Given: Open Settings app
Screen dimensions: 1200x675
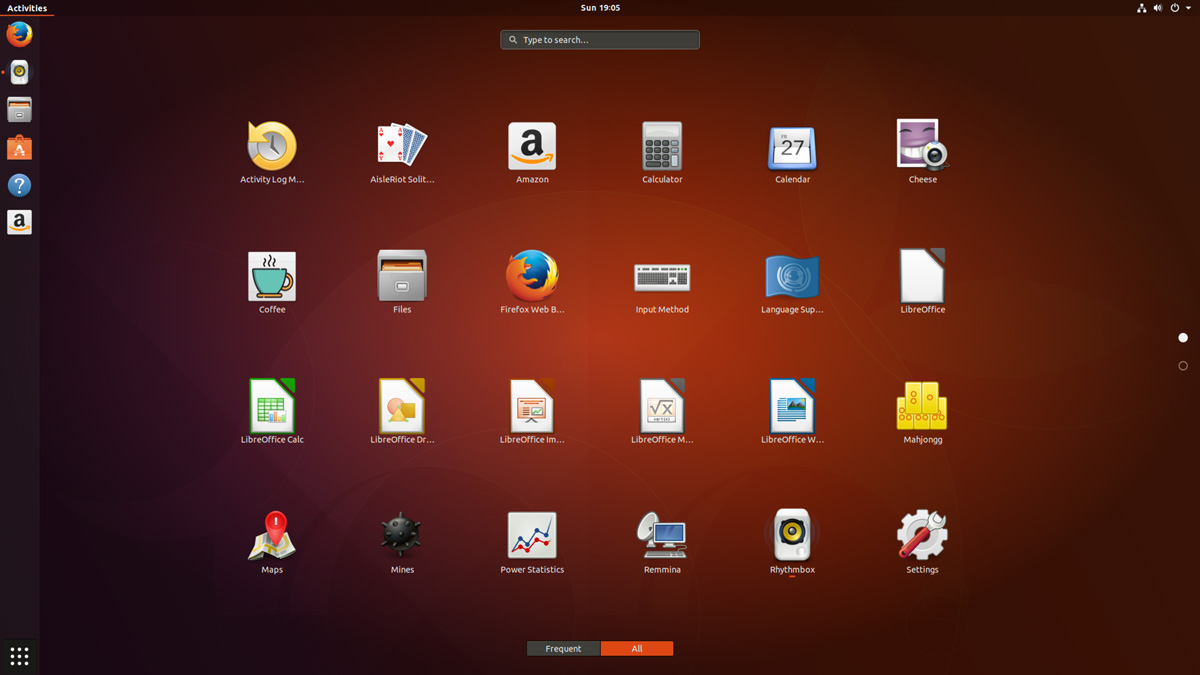Looking at the screenshot, I should point(922,542).
